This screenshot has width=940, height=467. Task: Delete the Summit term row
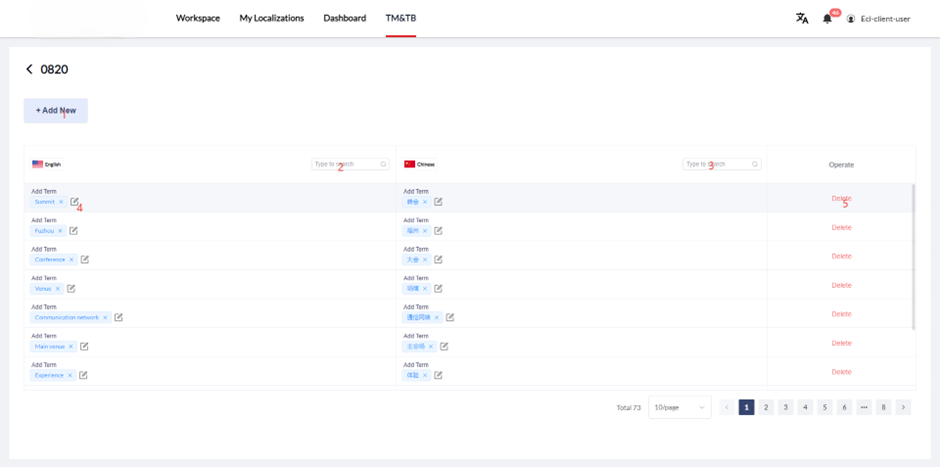pyautogui.click(x=841, y=198)
